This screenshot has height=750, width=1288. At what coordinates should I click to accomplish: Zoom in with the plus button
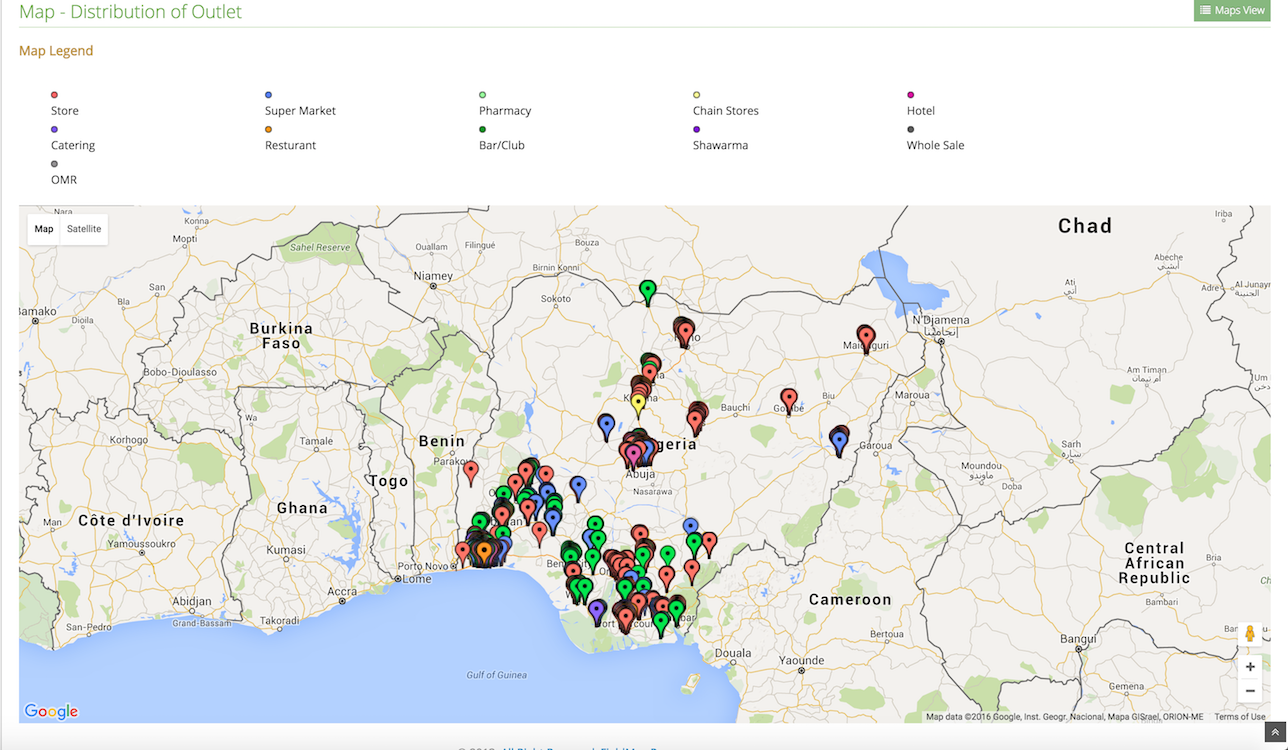point(1250,667)
